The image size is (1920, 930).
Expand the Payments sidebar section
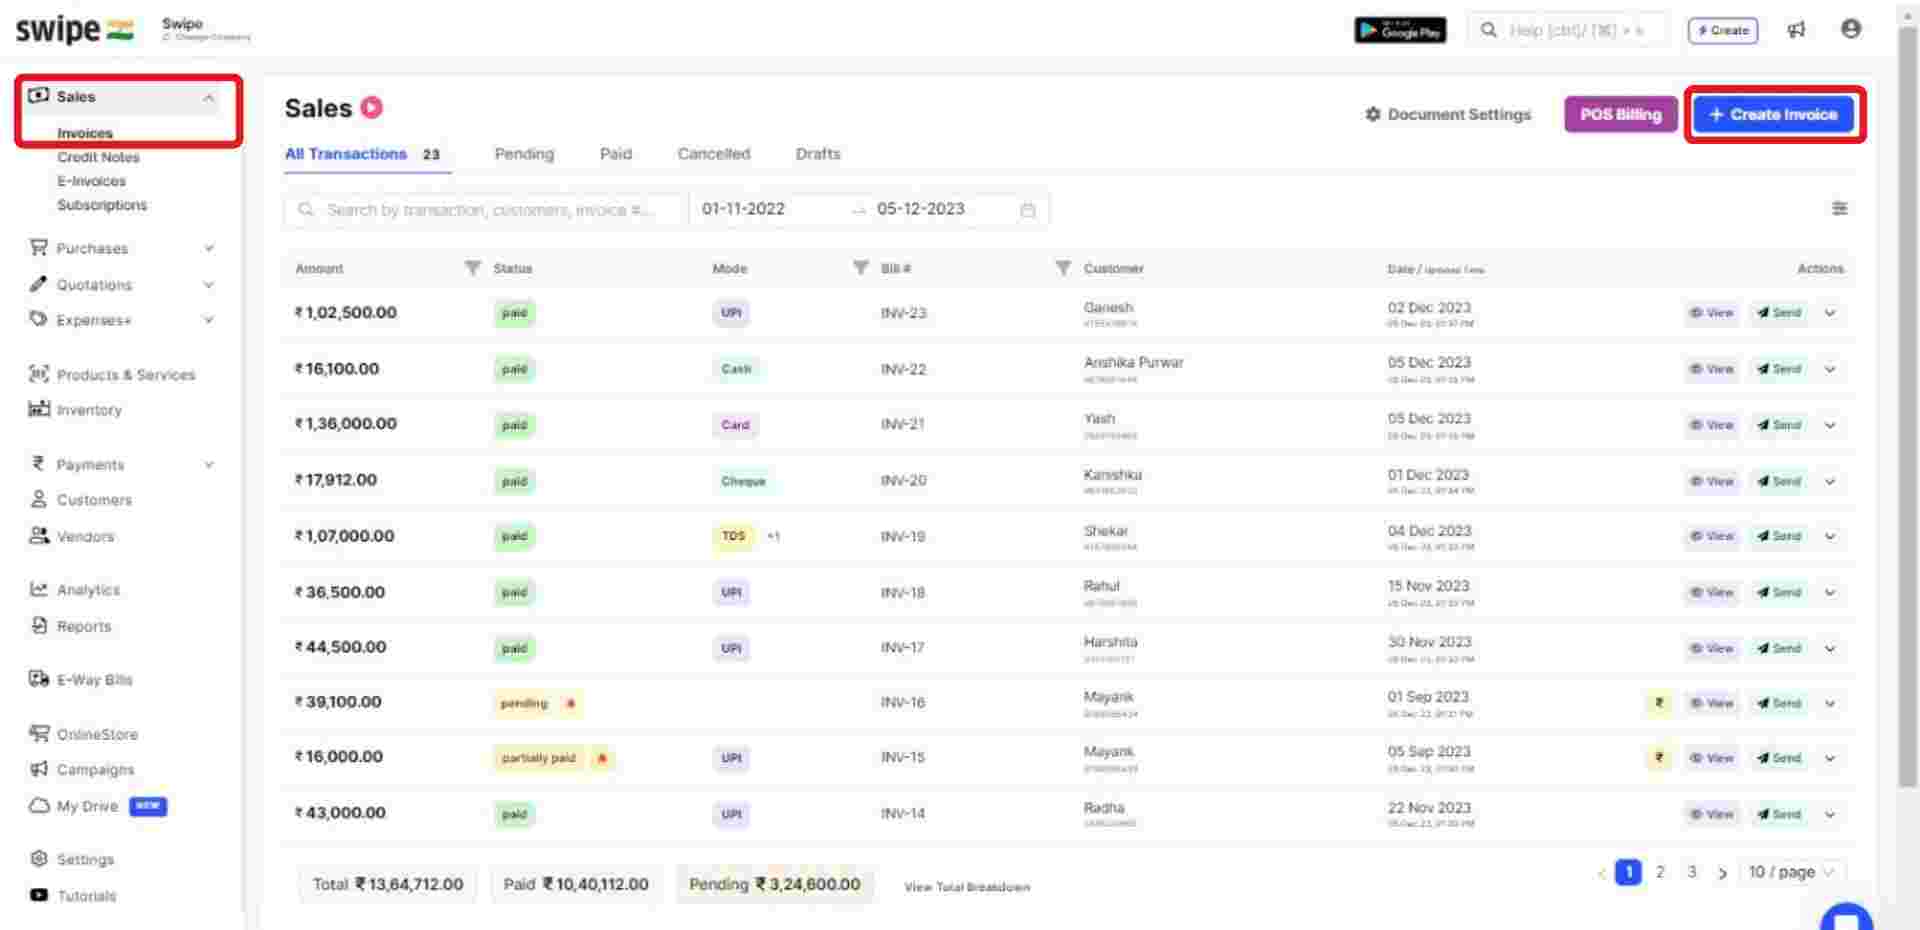tap(209, 465)
